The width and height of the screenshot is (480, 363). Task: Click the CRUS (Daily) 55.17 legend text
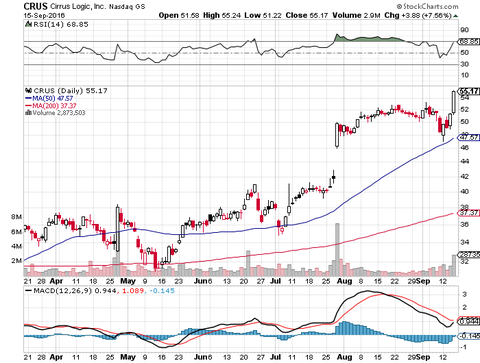coord(70,91)
